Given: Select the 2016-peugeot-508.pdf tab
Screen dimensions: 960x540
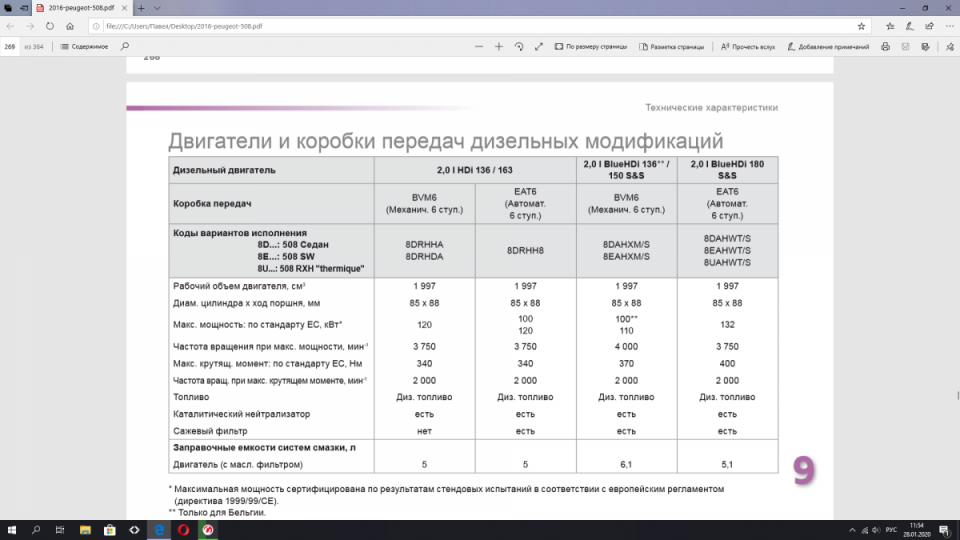Looking at the screenshot, I should (81, 8).
